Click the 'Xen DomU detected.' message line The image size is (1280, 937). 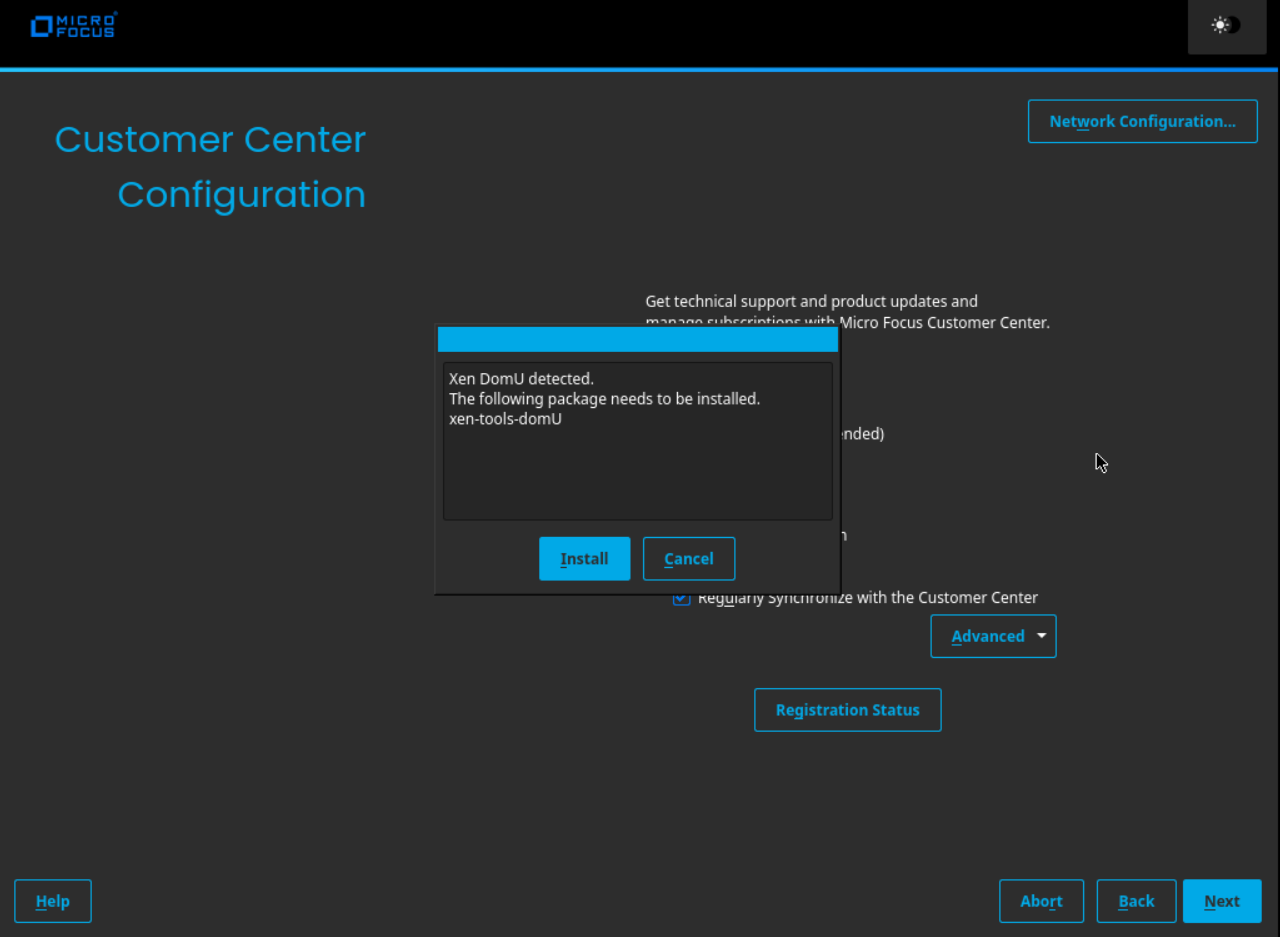[x=521, y=379]
